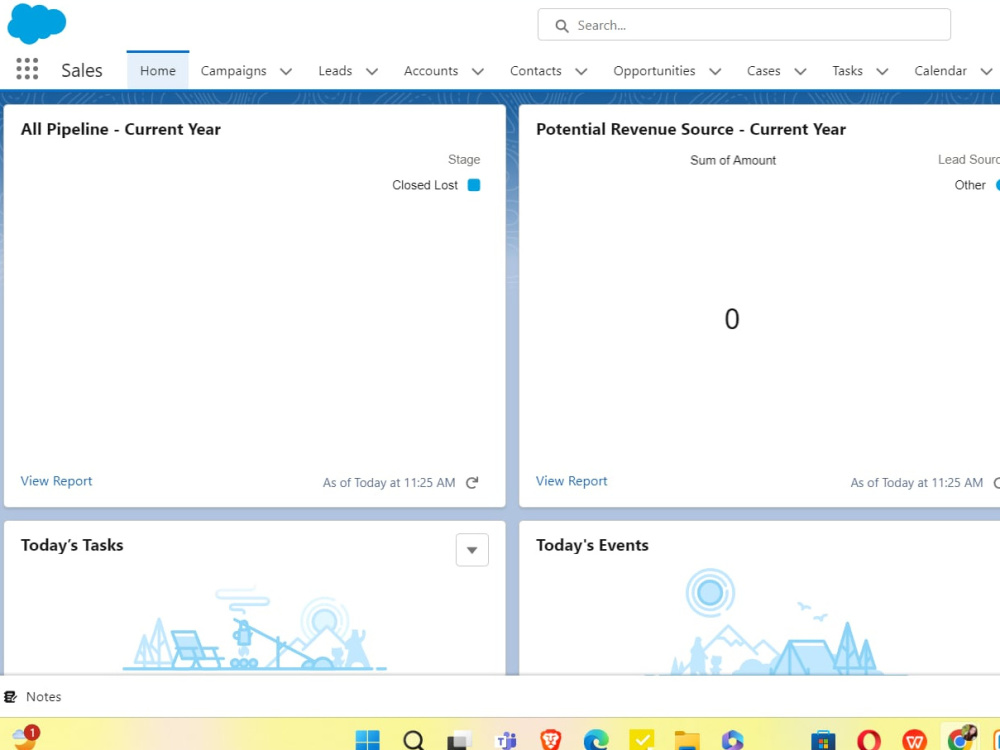Open the yellow checkmark notes app in taskbar
The height and width of the screenshot is (750, 1000).
click(x=642, y=740)
